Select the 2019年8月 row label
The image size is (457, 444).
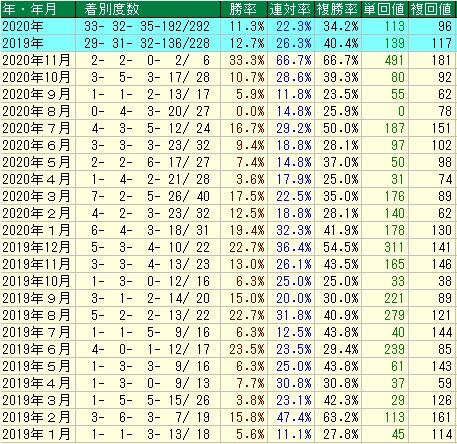(36, 315)
